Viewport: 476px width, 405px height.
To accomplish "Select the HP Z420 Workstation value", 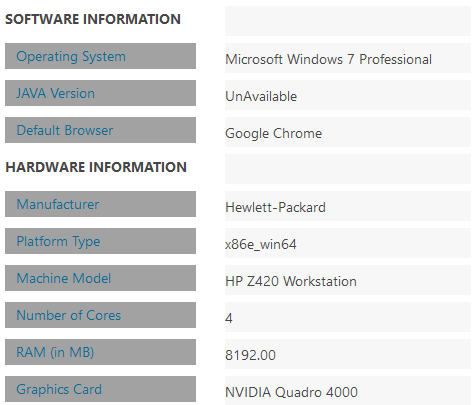I will tap(291, 281).
